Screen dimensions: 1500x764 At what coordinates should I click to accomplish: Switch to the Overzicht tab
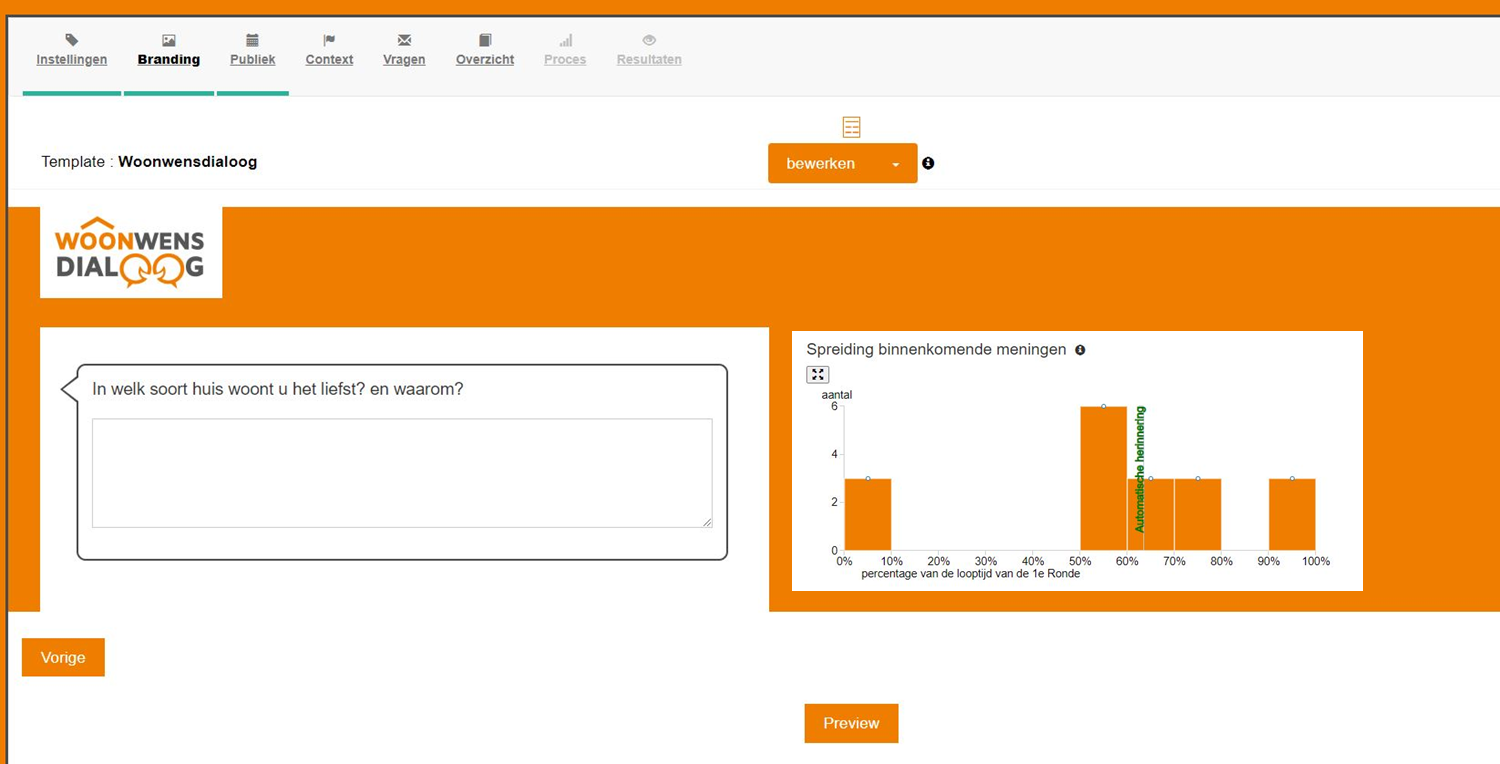[485, 59]
